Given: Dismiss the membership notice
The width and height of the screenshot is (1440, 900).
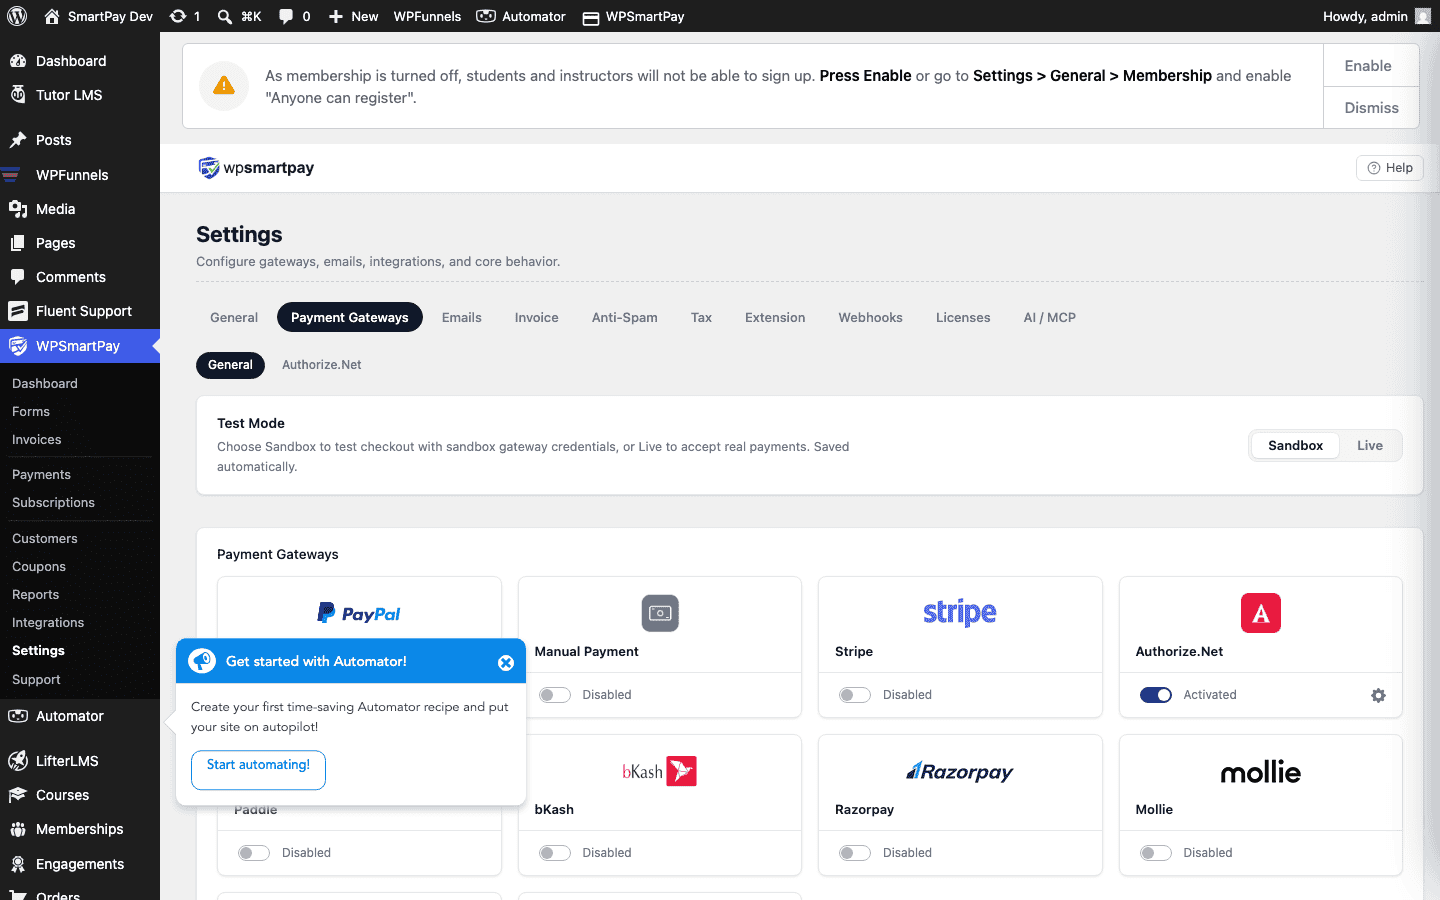Looking at the screenshot, I should [1371, 108].
